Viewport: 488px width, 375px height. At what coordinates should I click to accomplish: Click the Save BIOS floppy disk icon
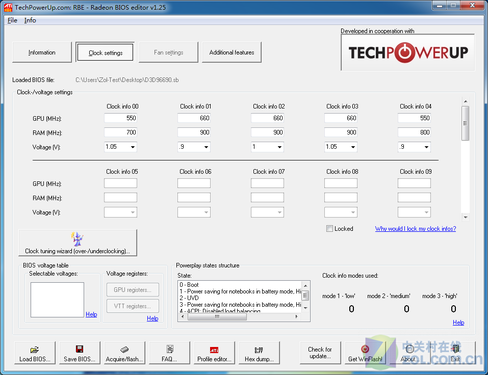pyautogui.click(x=79, y=349)
